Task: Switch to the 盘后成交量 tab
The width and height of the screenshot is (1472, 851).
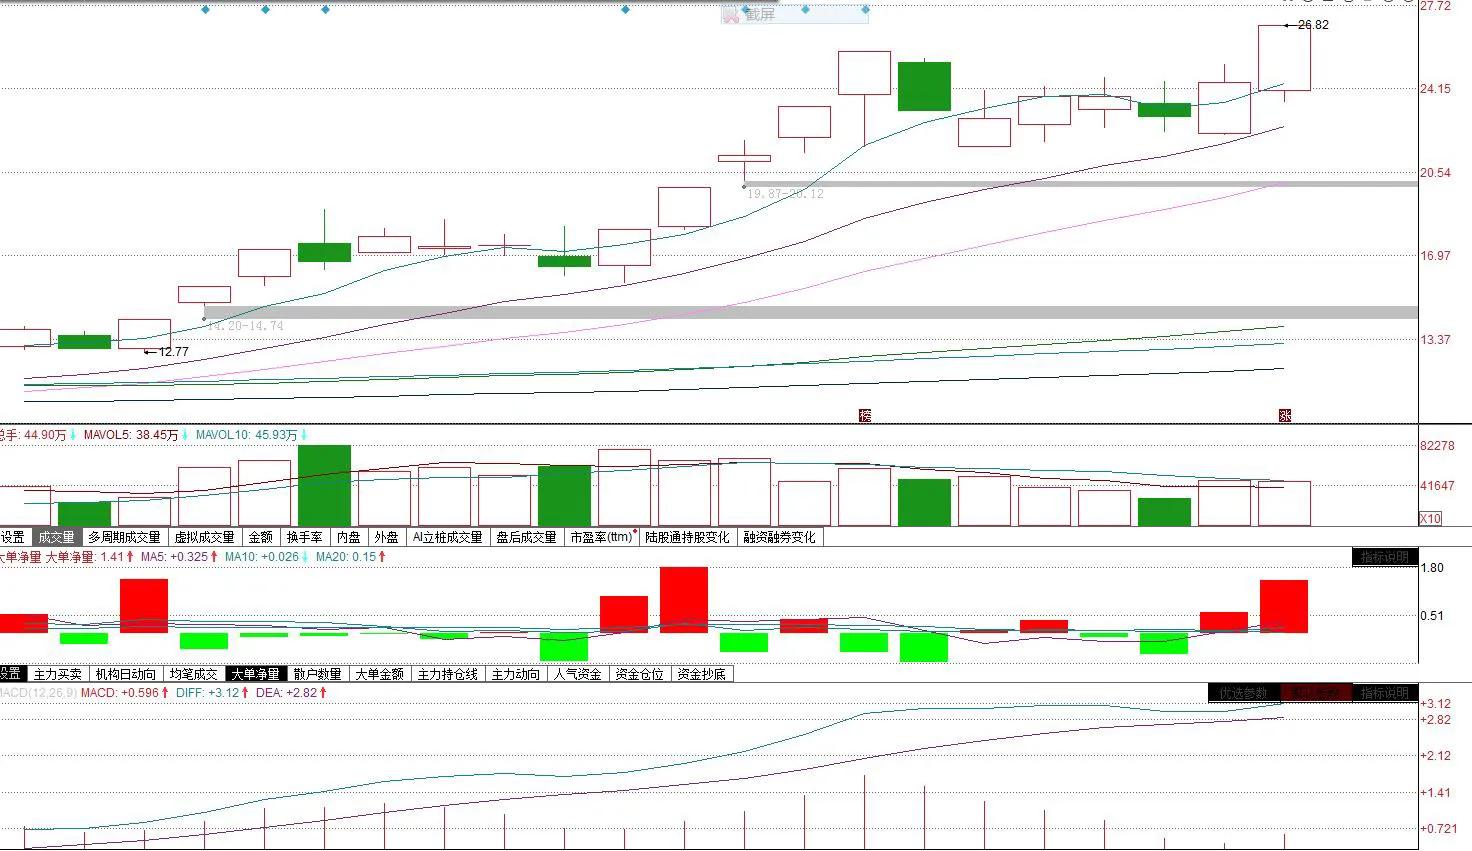Action: point(526,537)
